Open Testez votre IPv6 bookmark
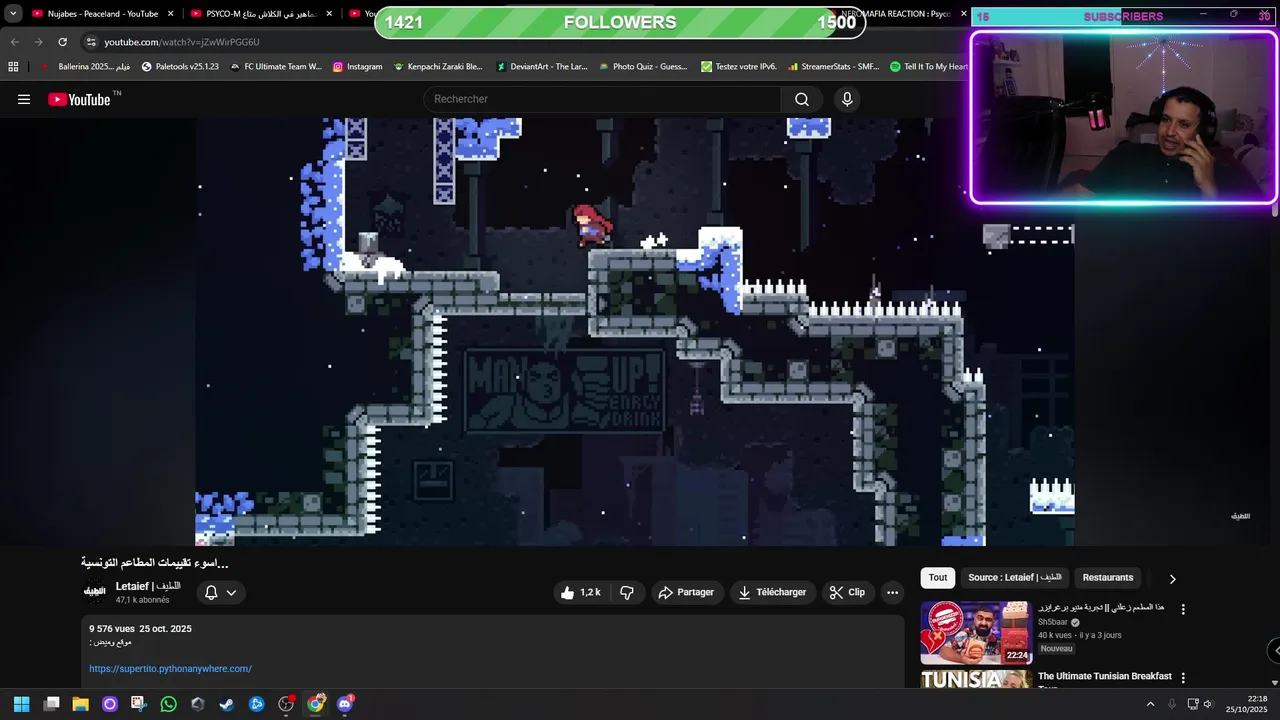 point(739,67)
